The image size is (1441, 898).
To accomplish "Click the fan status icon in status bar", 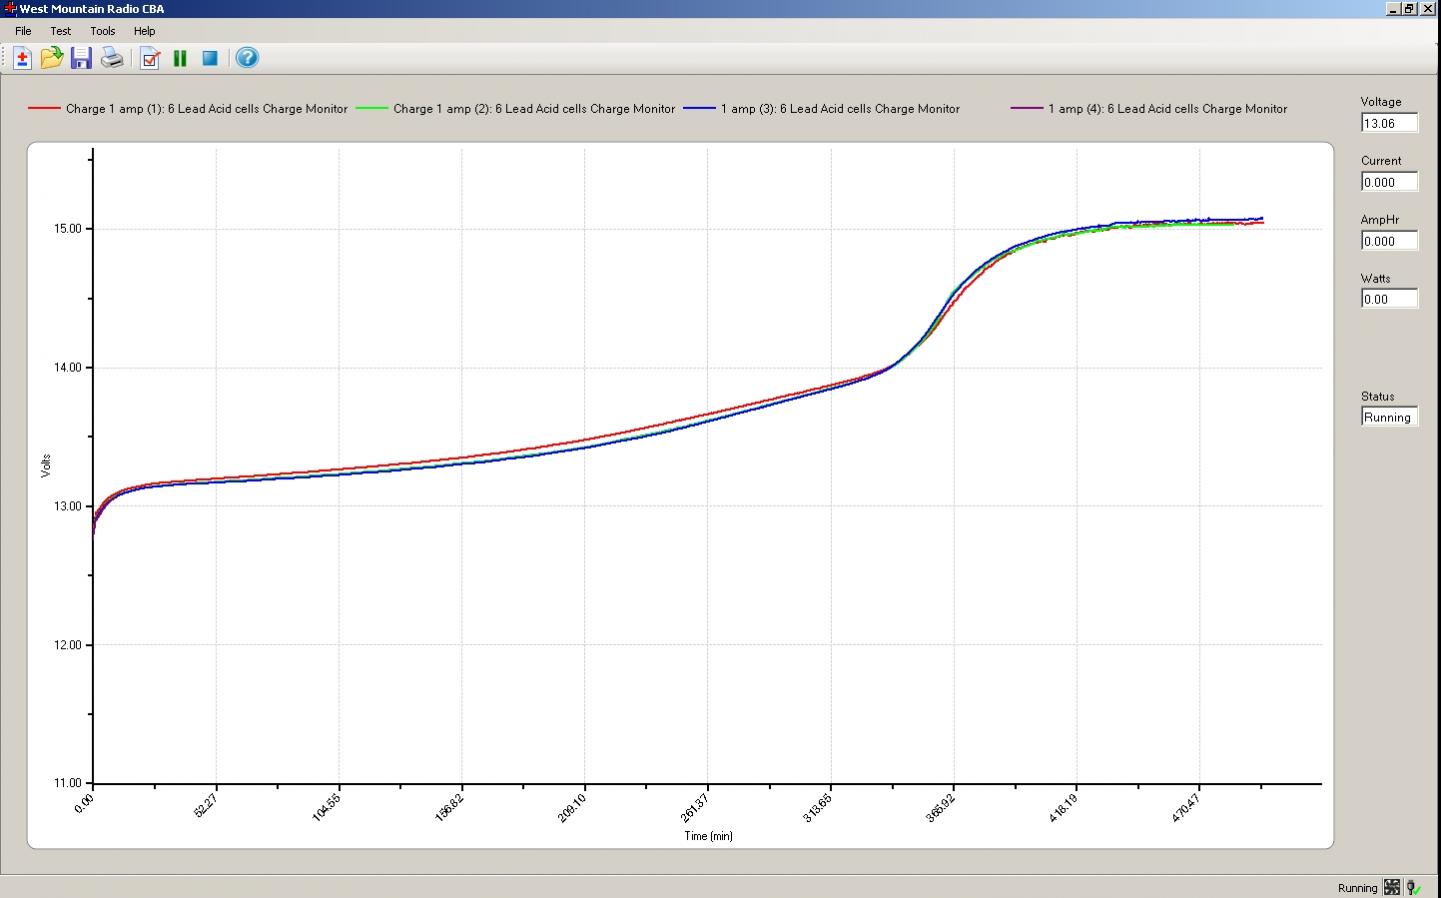I will tap(1392, 887).
